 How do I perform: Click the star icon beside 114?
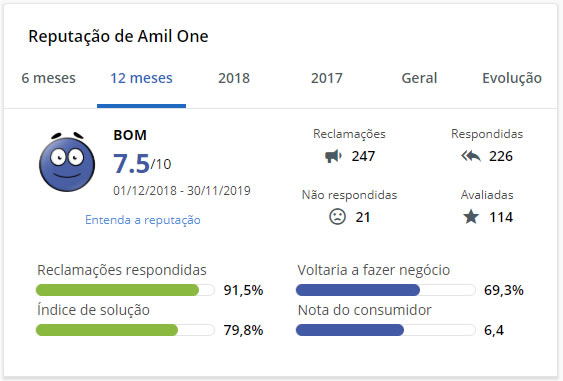(x=471, y=217)
